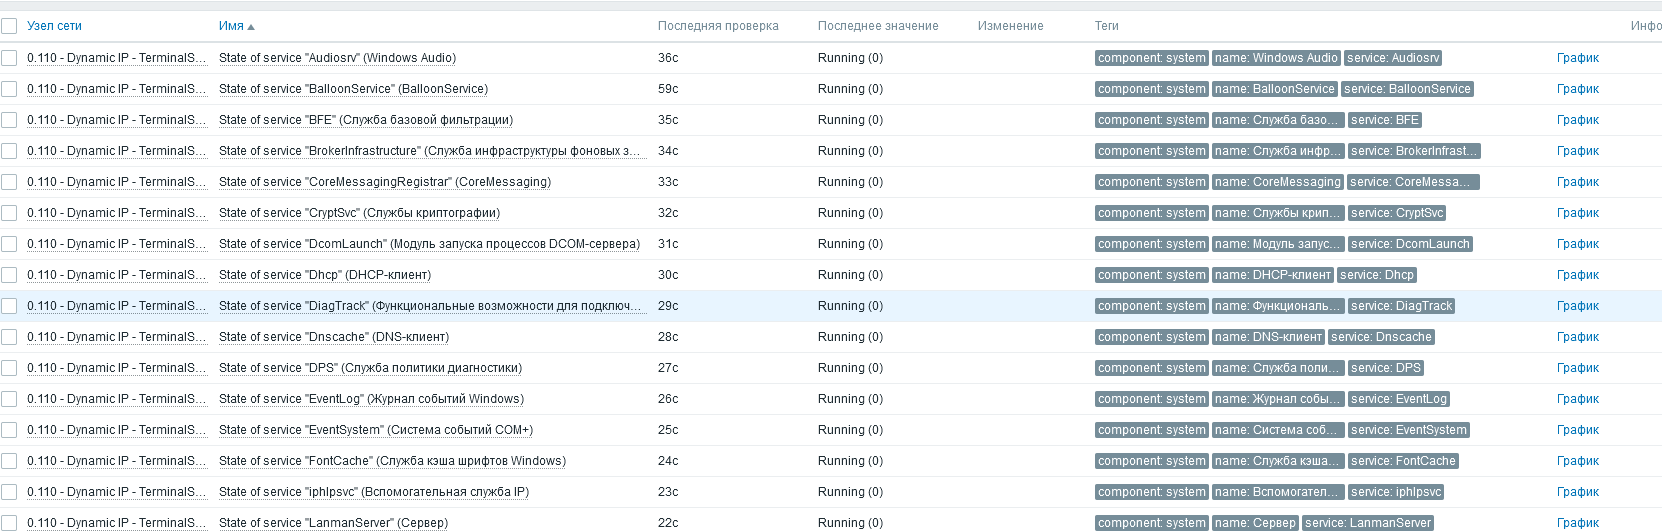View График for the BalloonService row

click(1577, 89)
